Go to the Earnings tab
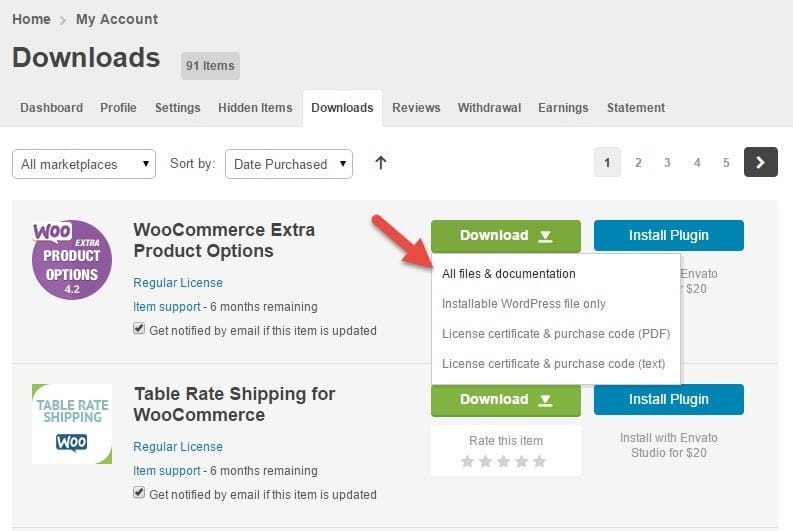The width and height of the screenshot is (793, 531). 563,108
